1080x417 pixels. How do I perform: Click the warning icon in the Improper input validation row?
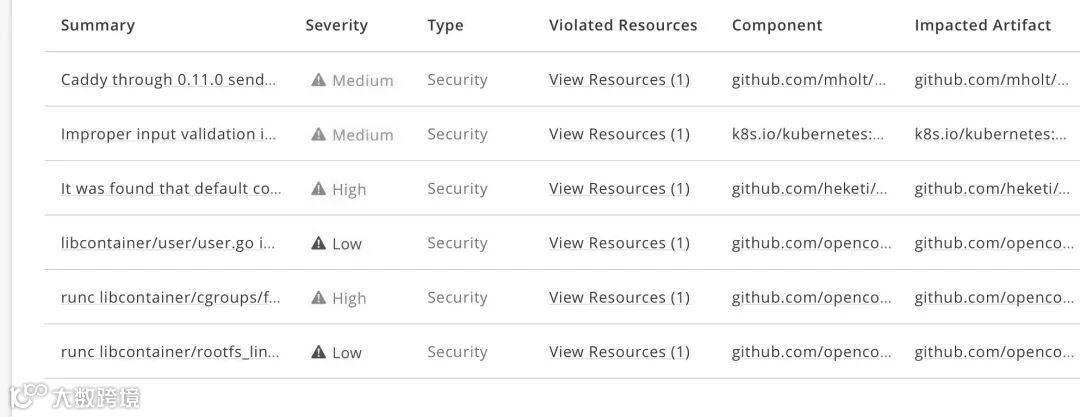(318, 134)
